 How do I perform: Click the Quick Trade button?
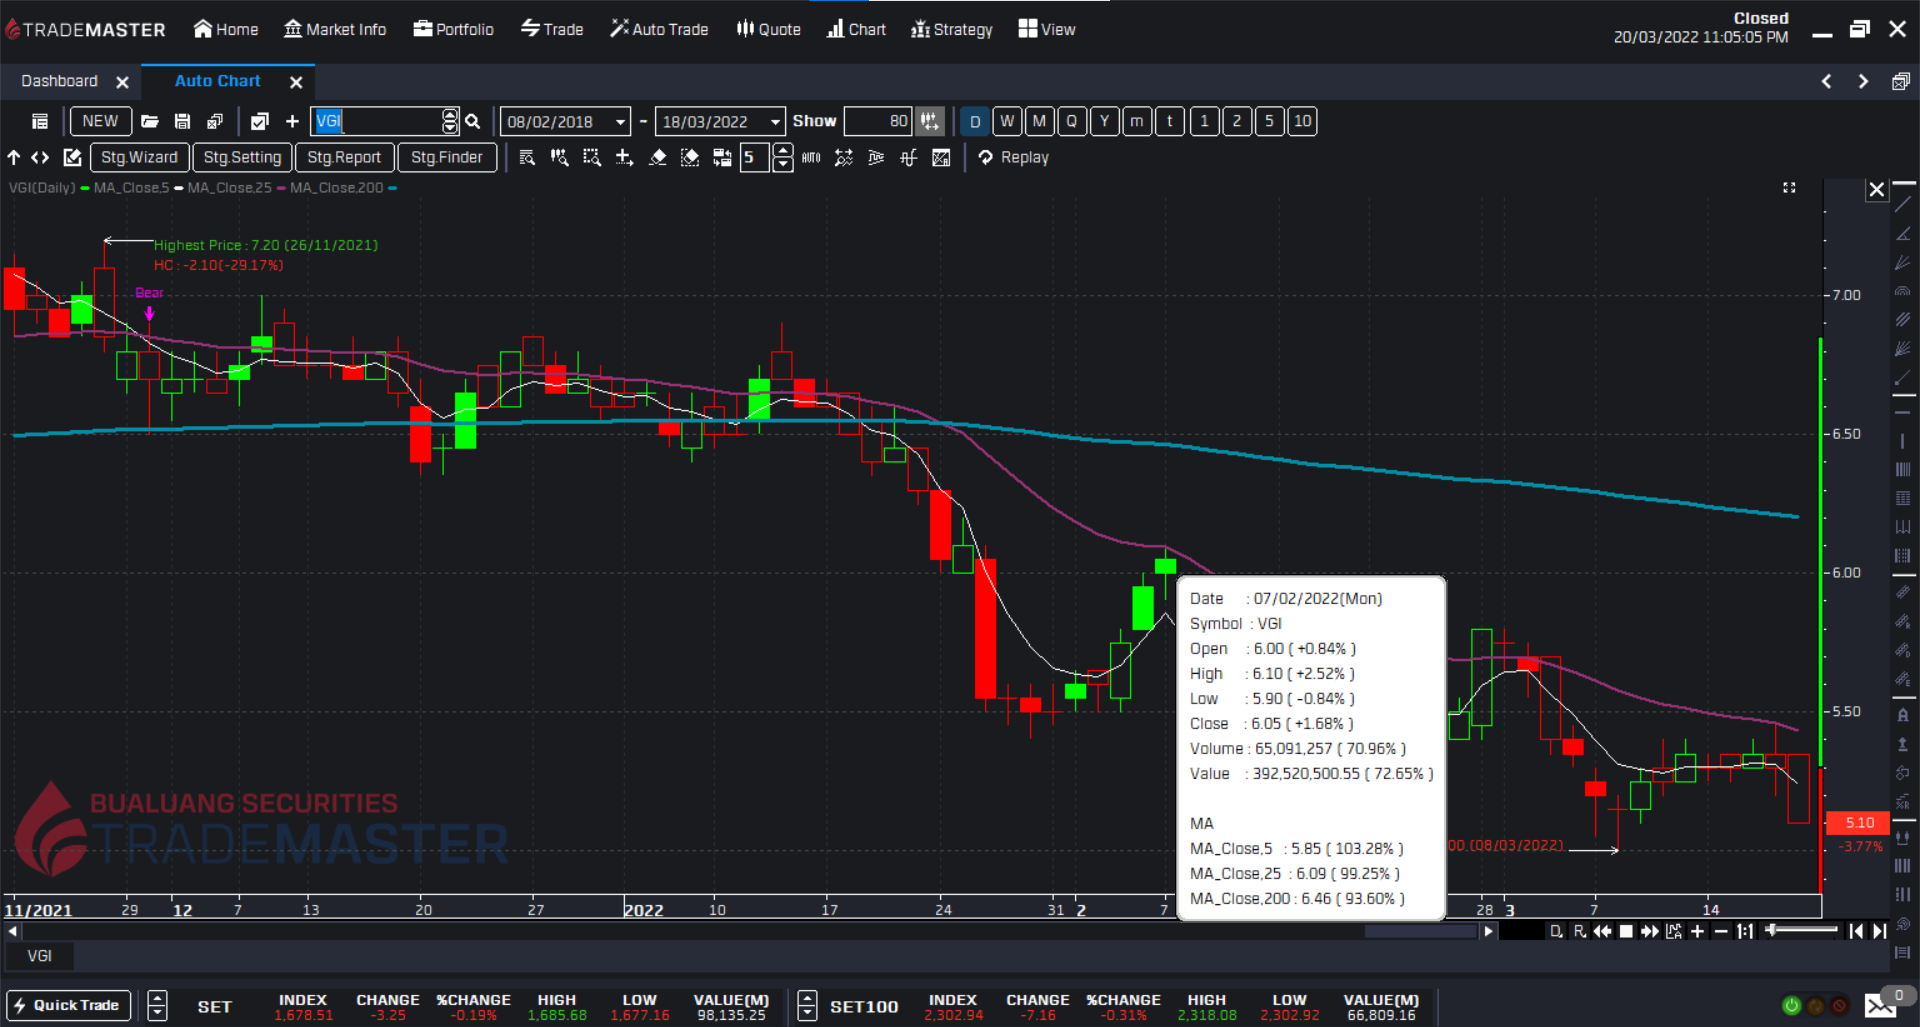point(68,1005)
